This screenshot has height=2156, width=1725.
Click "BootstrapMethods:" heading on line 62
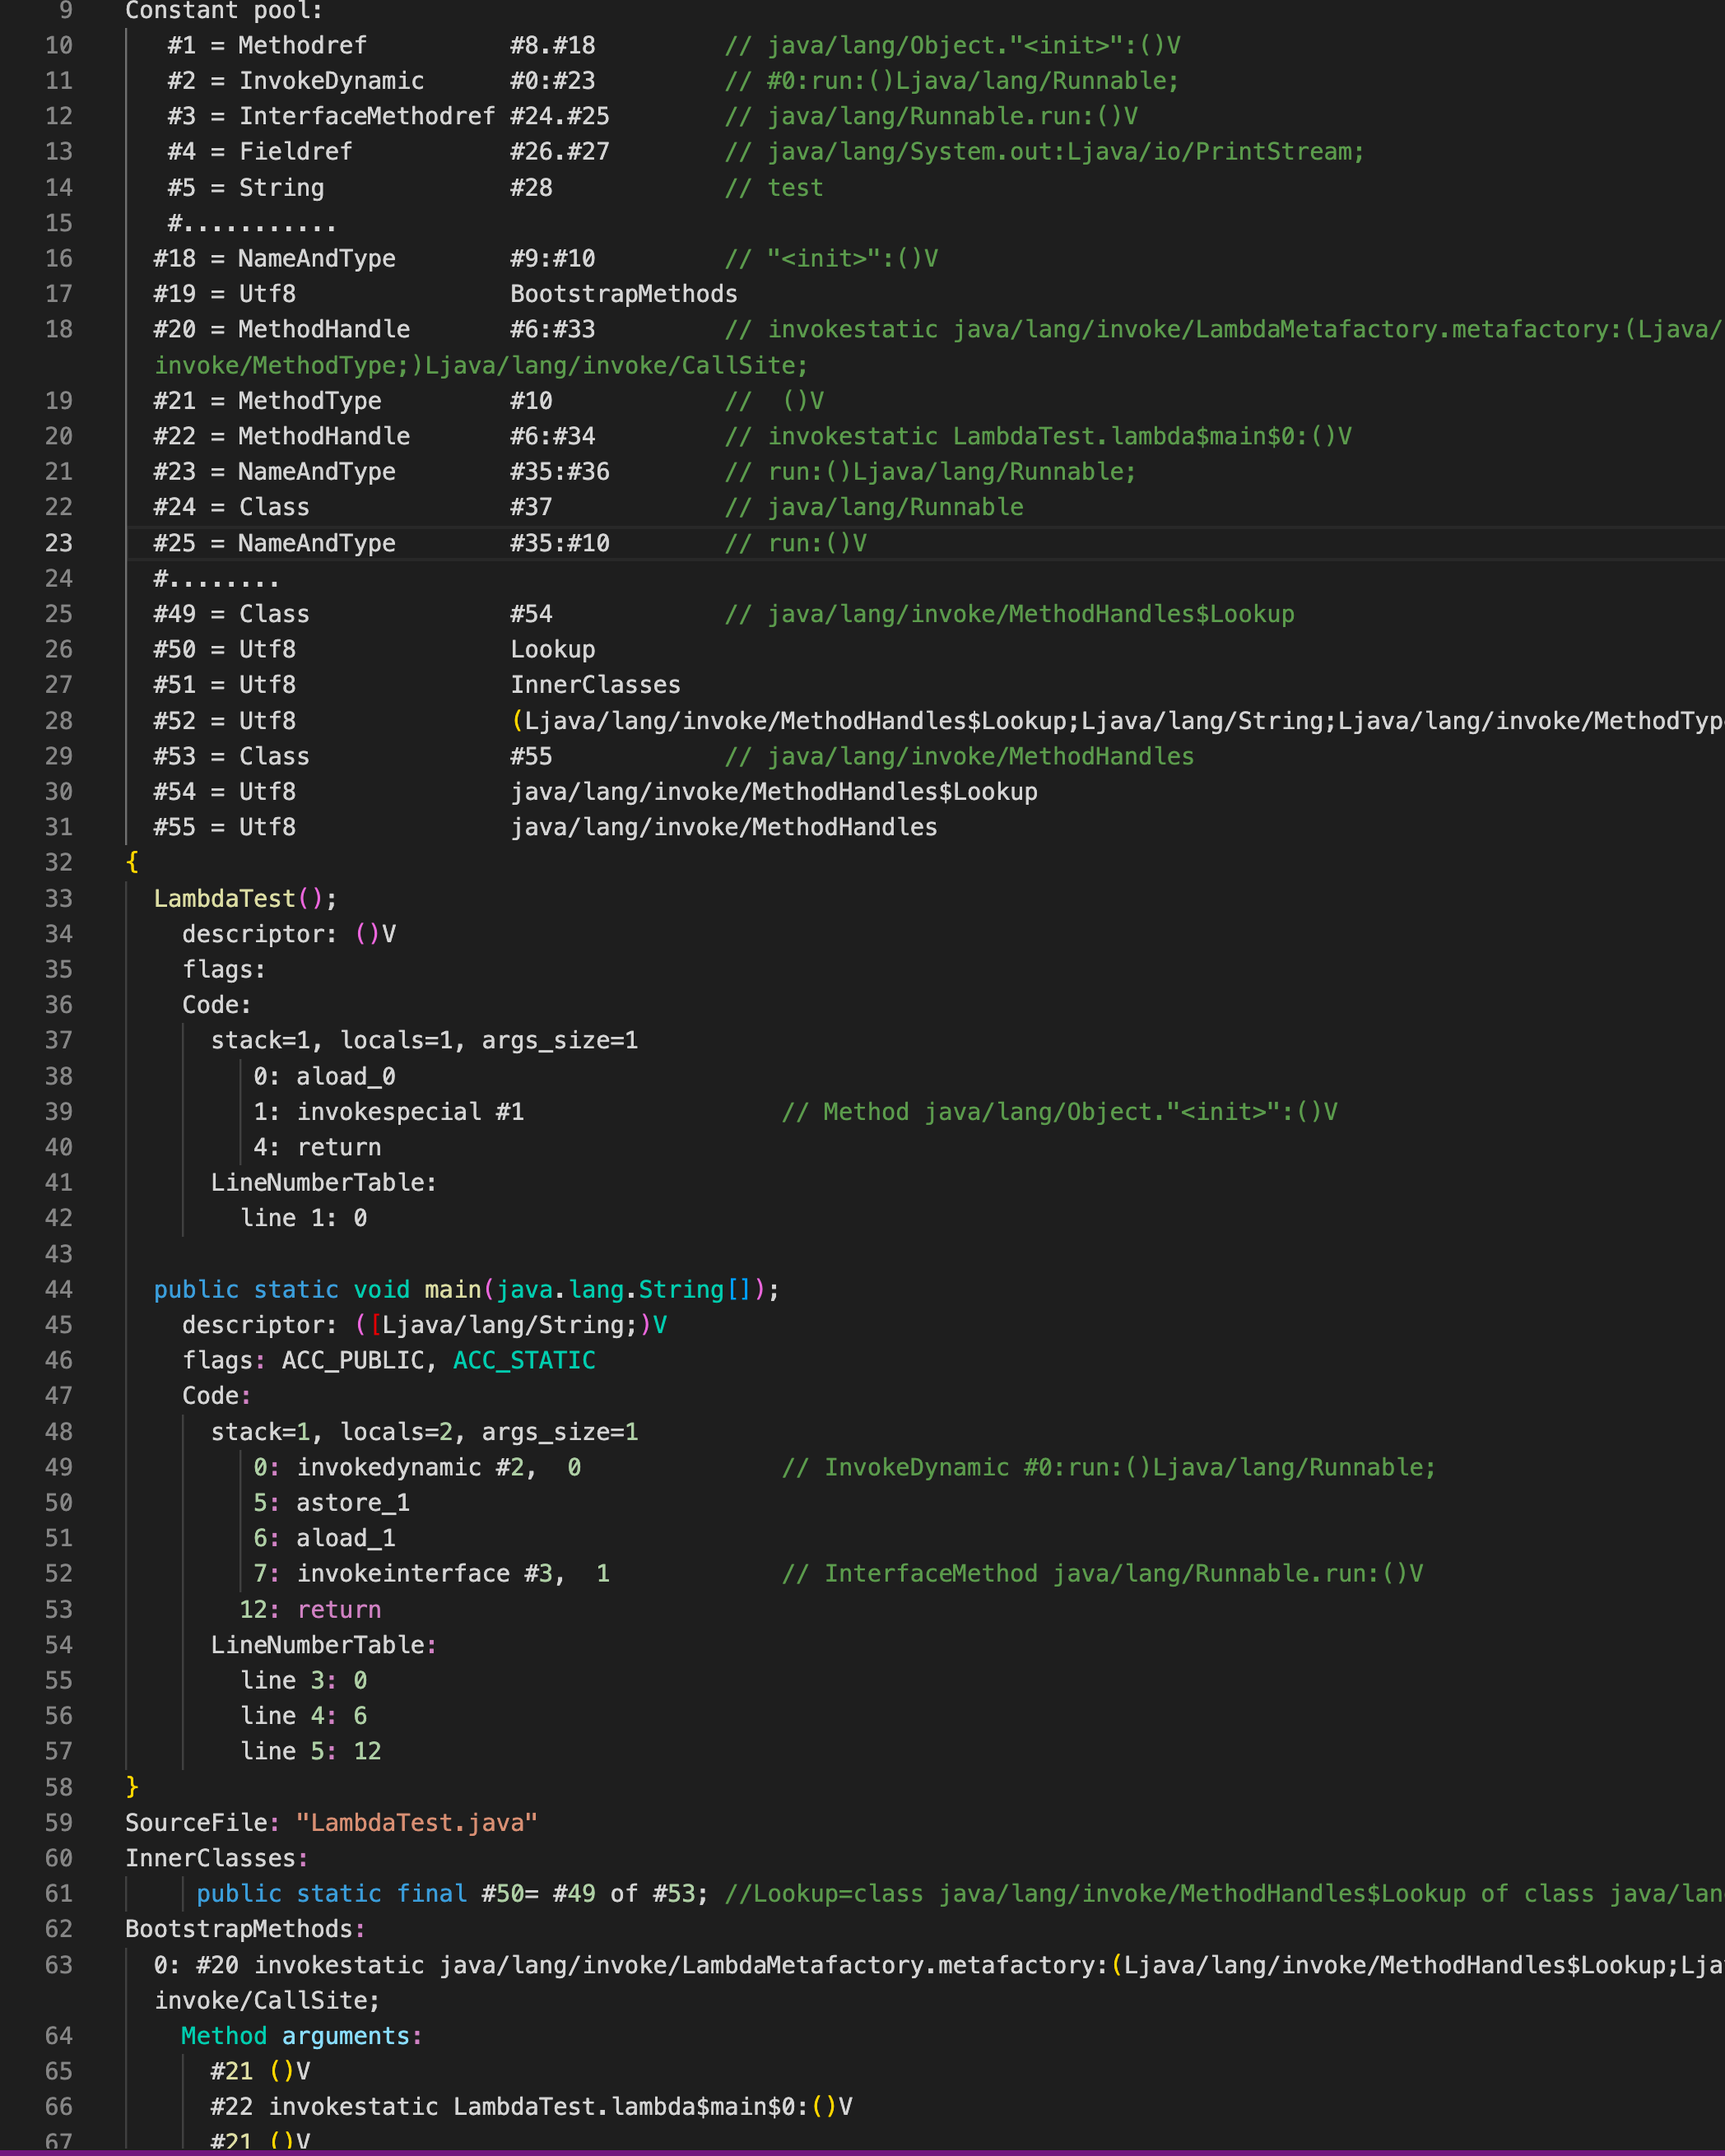[246, 1929]
